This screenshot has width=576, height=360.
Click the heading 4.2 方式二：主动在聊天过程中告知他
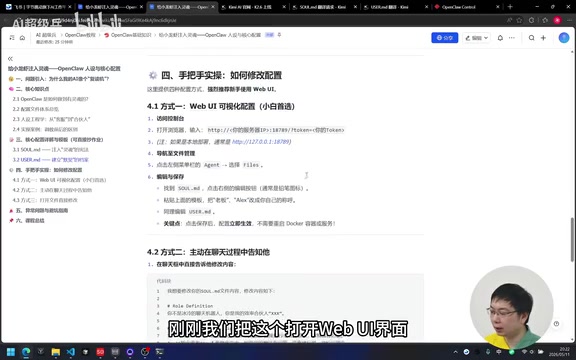(x=208, y=252)
